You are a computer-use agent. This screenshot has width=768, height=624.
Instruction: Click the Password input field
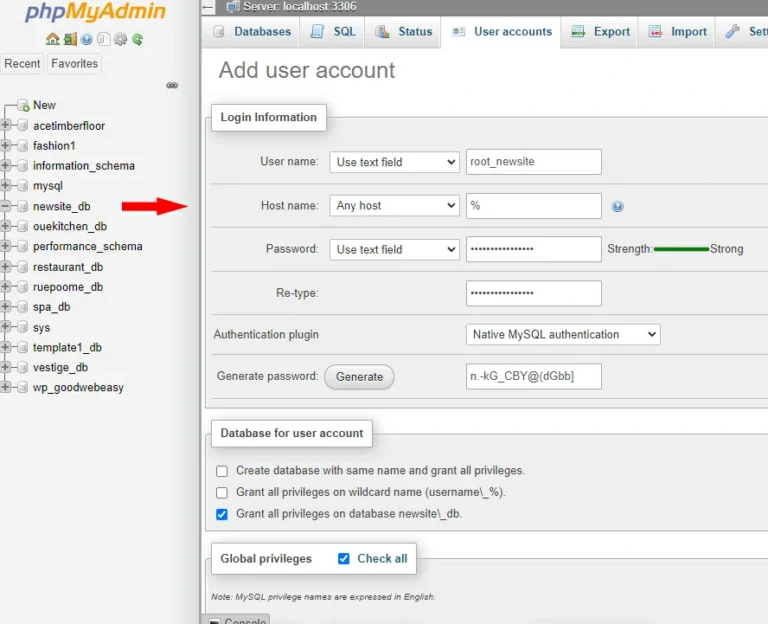[x=533, y=249]
